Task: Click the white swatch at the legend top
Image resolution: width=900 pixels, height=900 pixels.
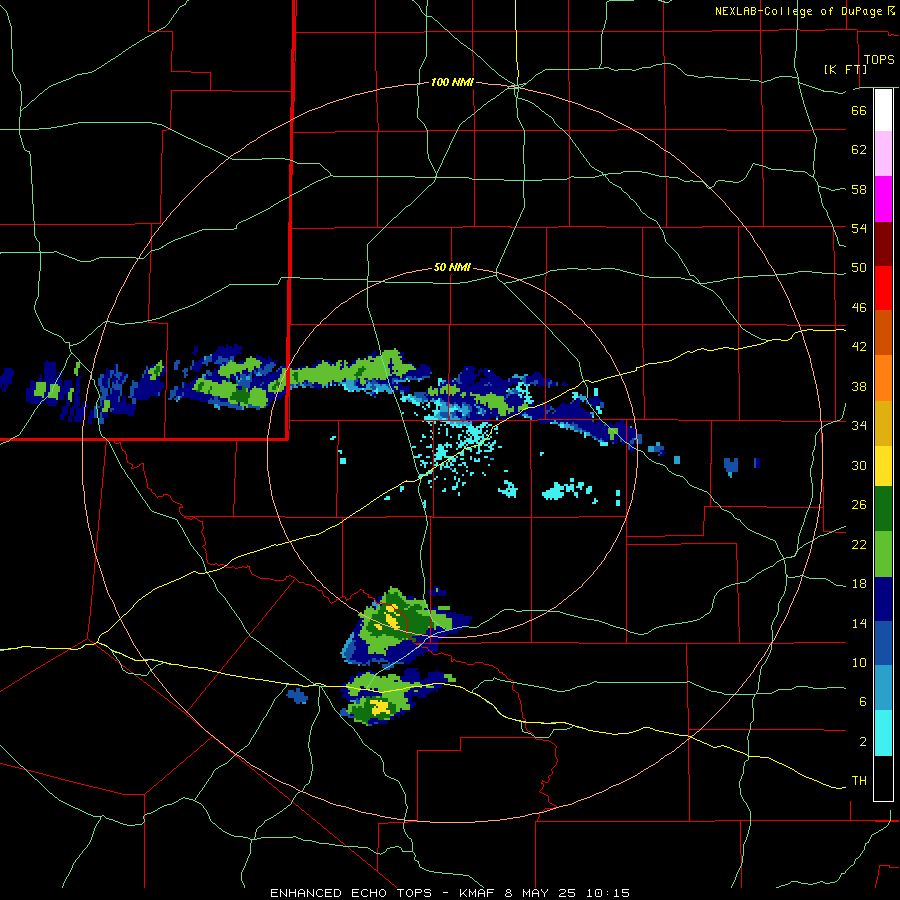Action: pyautogui.click(x=883, y=110)
